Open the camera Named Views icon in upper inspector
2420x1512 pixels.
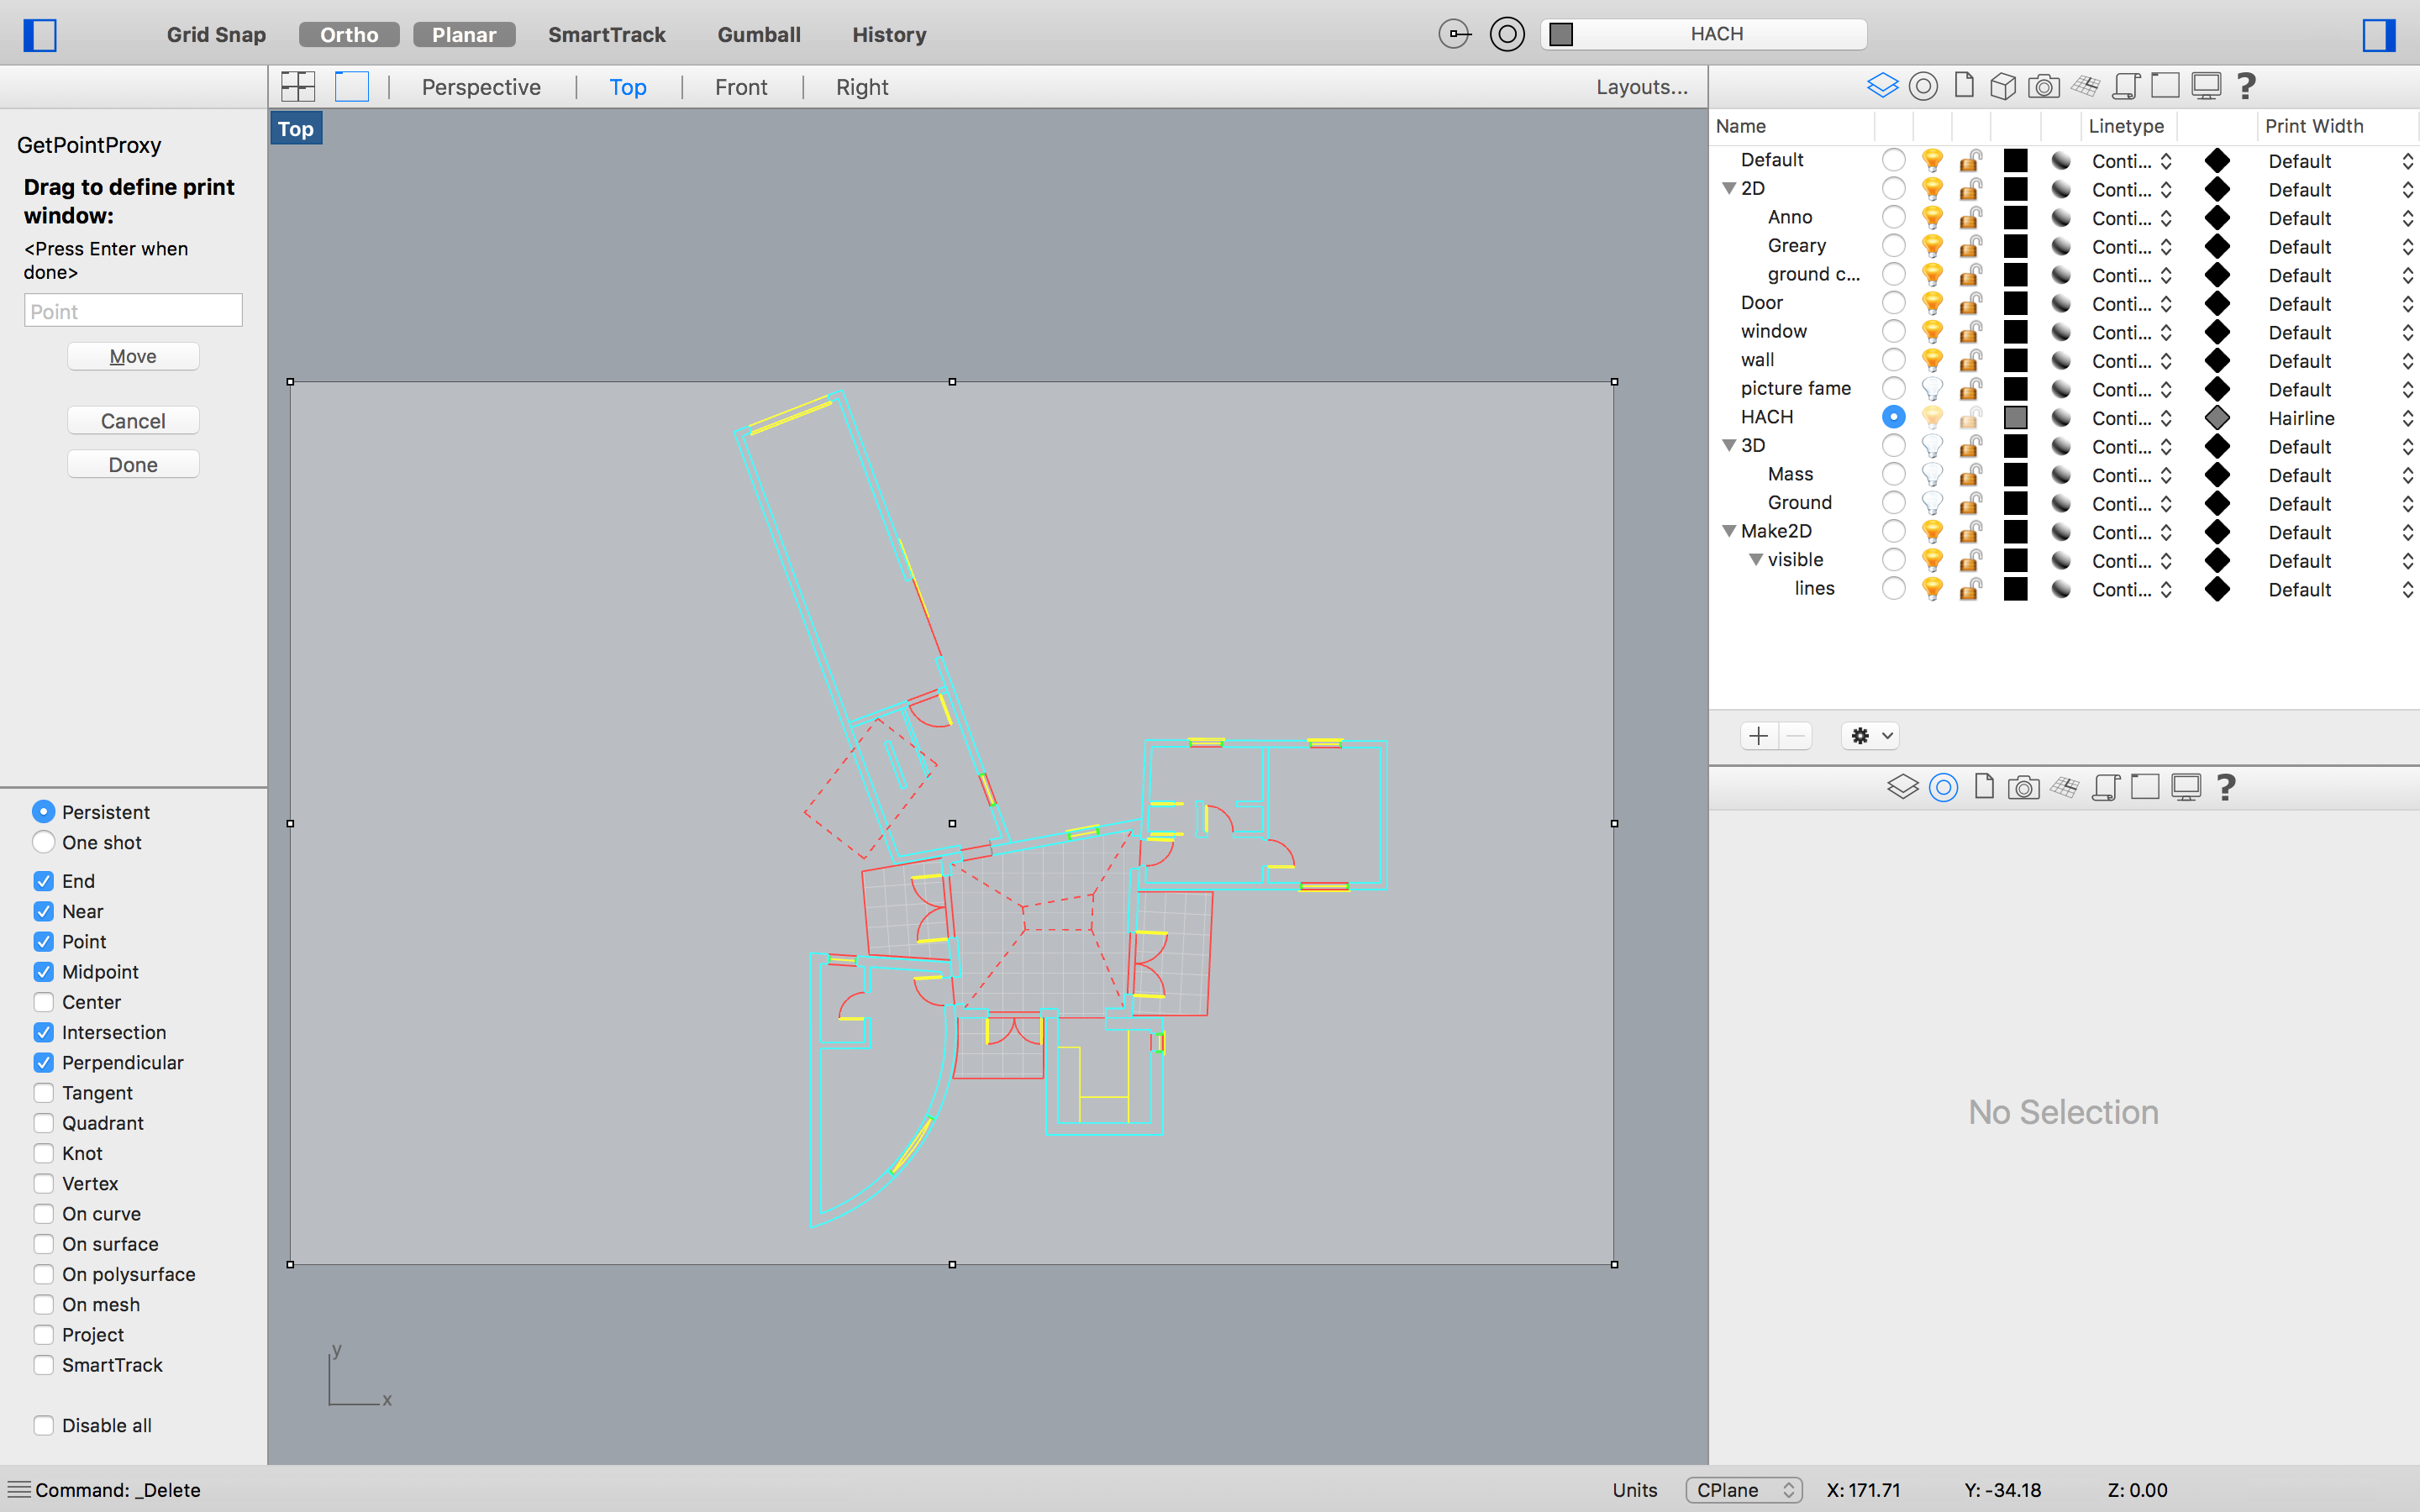coord(2044,86)
